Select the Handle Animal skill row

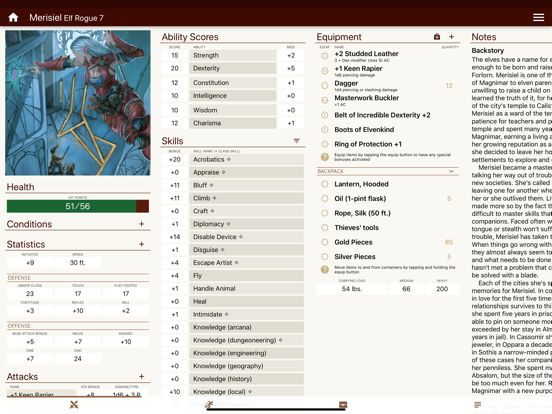click(x=233, y=289)
